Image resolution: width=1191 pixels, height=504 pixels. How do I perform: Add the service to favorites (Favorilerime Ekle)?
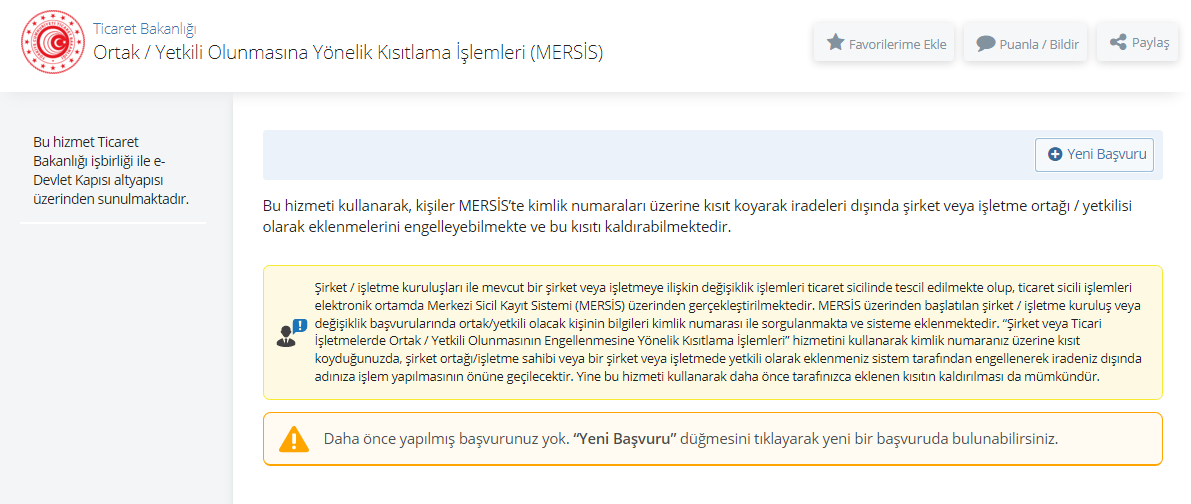pos(884,43)
